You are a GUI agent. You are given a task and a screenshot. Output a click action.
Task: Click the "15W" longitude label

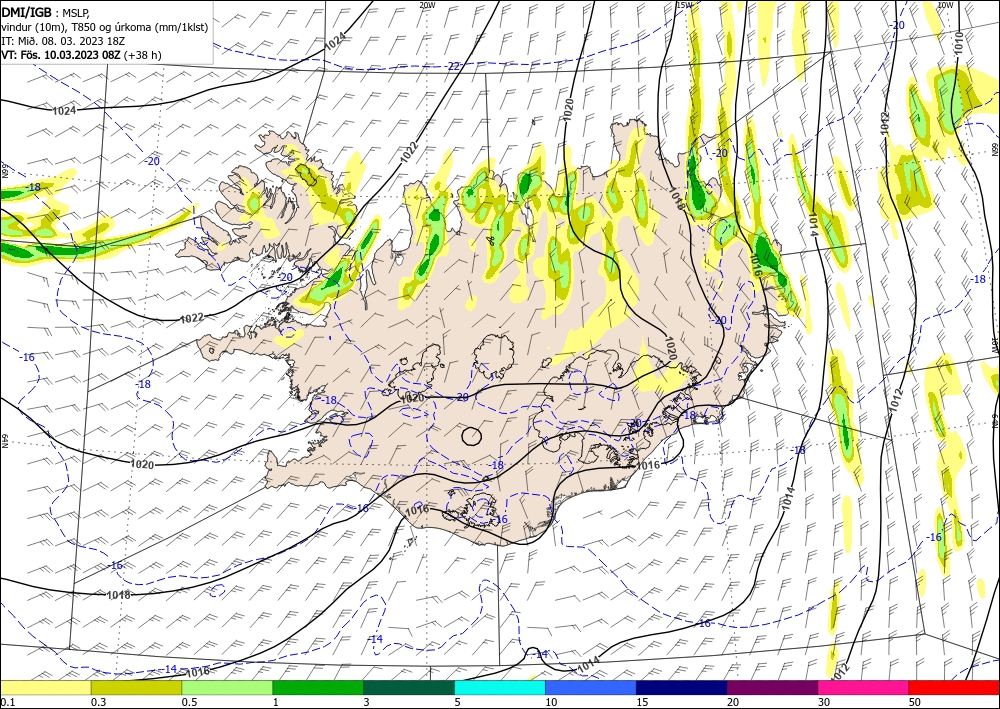(684, 5)
